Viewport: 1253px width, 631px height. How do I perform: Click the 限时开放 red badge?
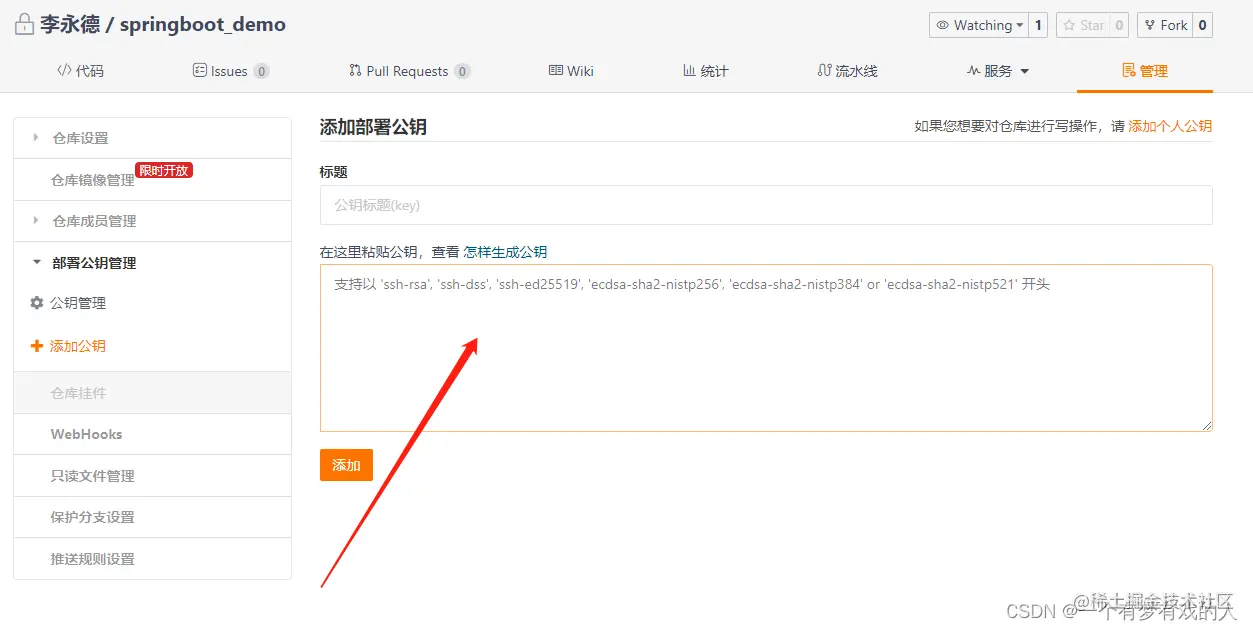click(x=164, y=170)
